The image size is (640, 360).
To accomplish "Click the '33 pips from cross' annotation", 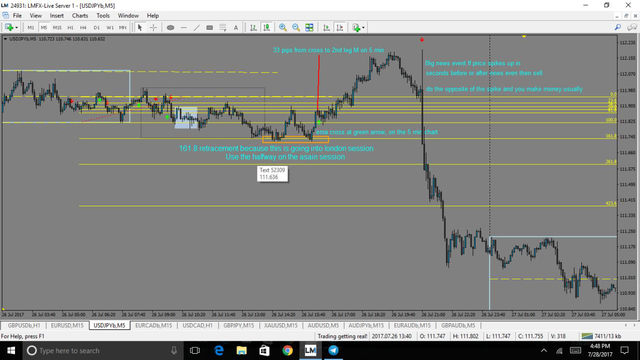I will pyautogui.click(x=329, y=50).
